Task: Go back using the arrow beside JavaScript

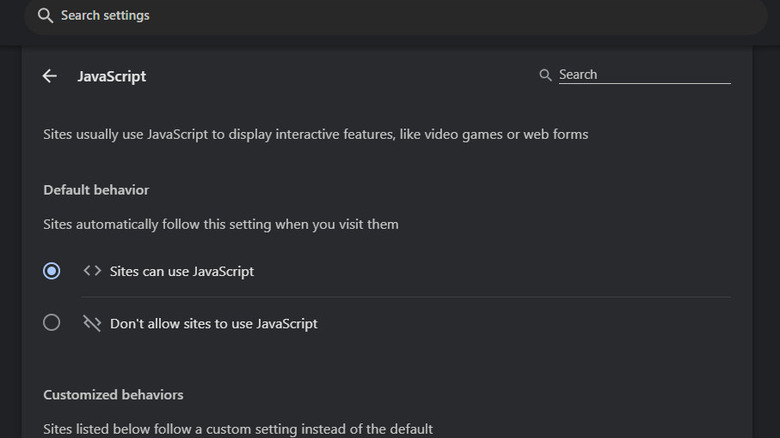Action: (x=50, y=76)
